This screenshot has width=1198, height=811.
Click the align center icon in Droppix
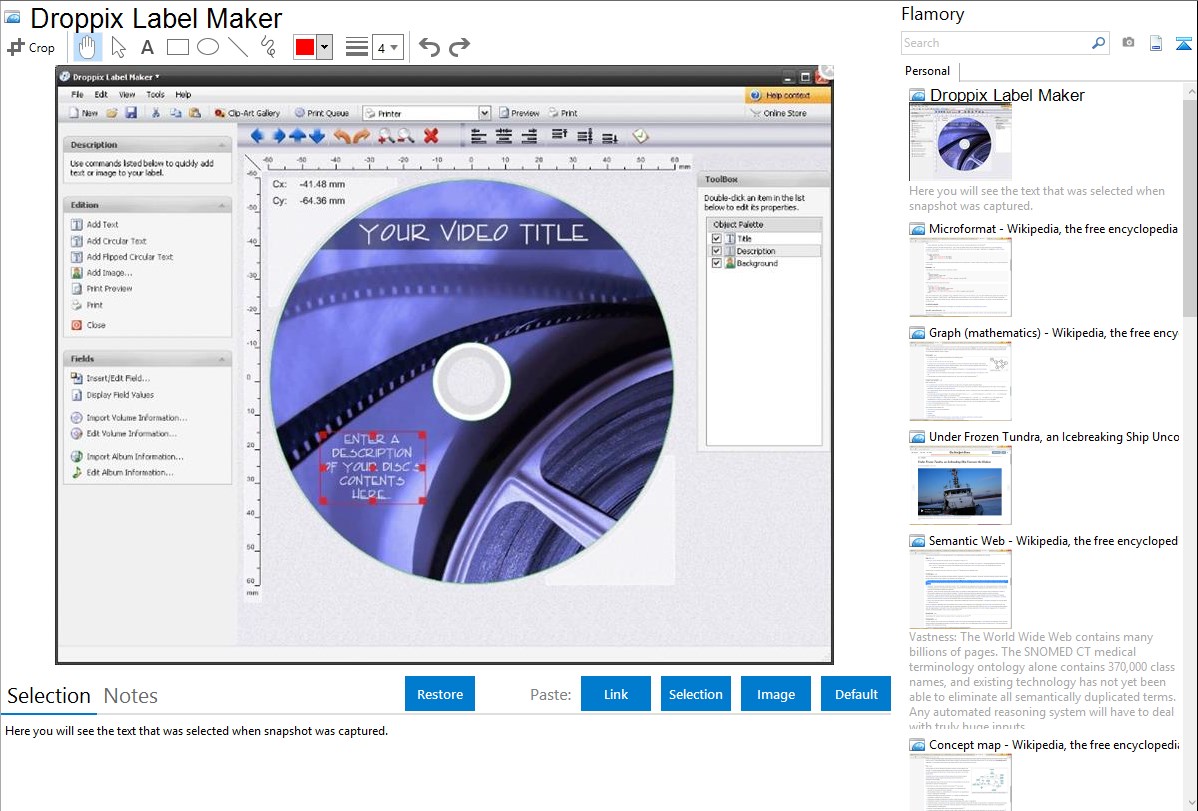pyautogui.click(x=504, y=136)
